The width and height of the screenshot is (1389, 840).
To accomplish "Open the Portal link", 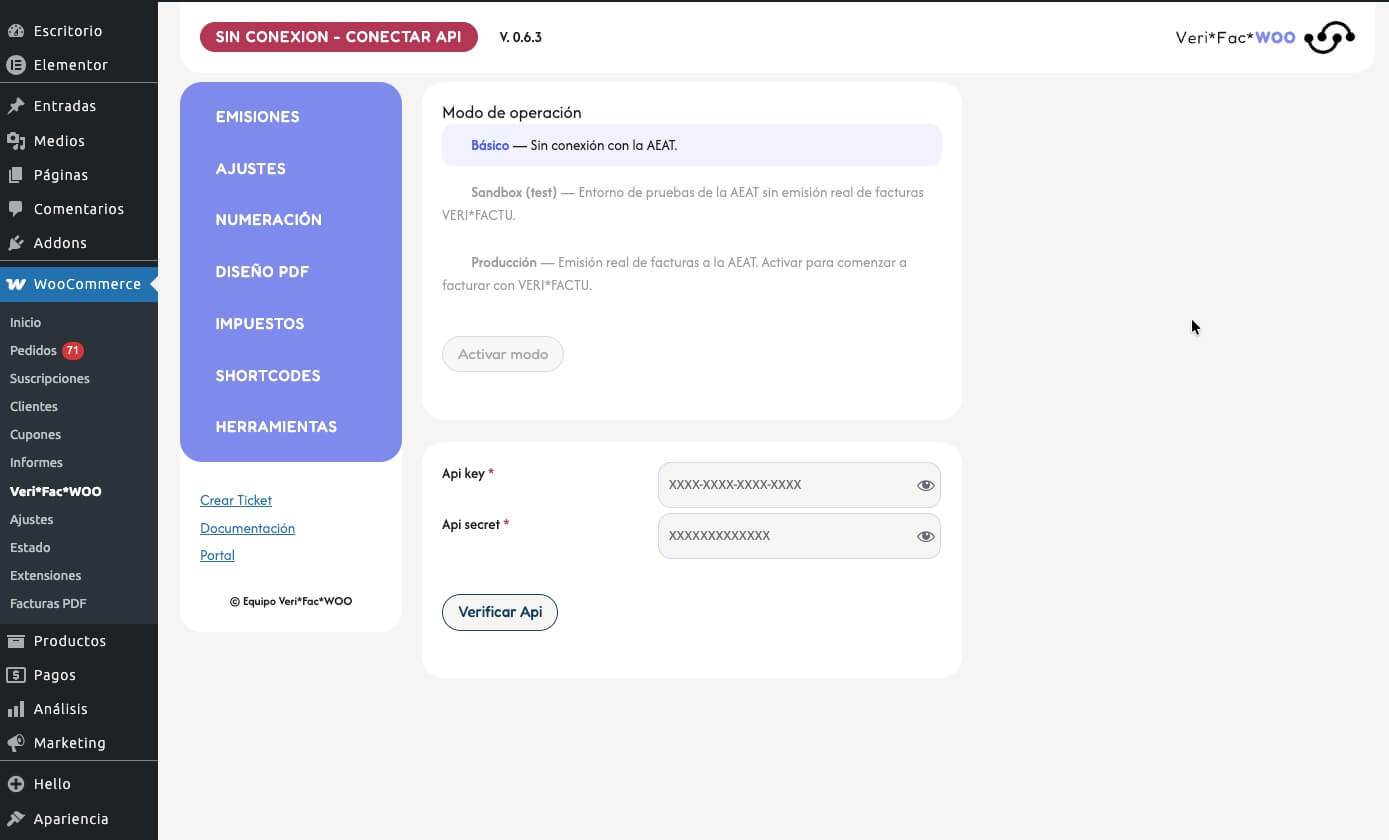I will [x=217, y=555].
